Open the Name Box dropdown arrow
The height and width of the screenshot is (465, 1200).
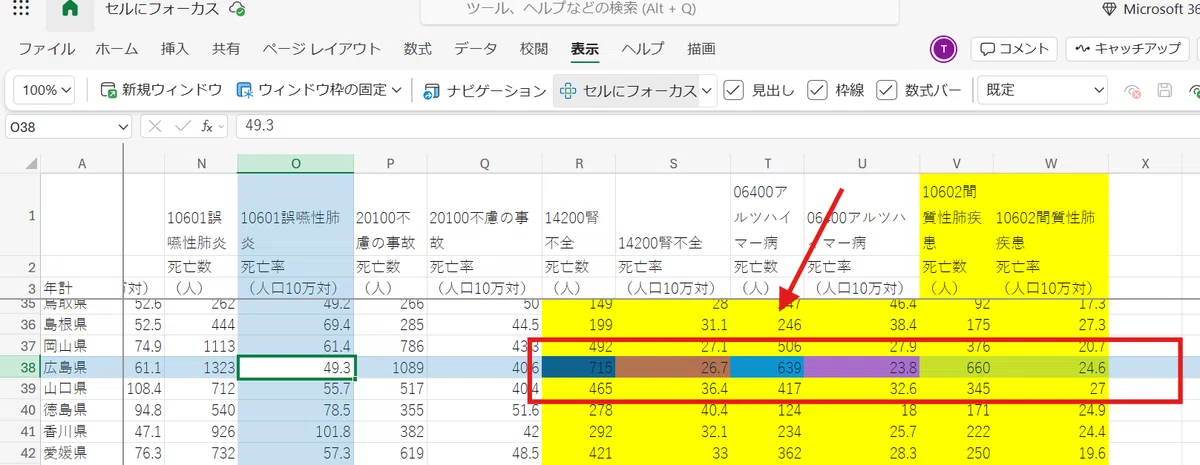[x=123, y=126]
